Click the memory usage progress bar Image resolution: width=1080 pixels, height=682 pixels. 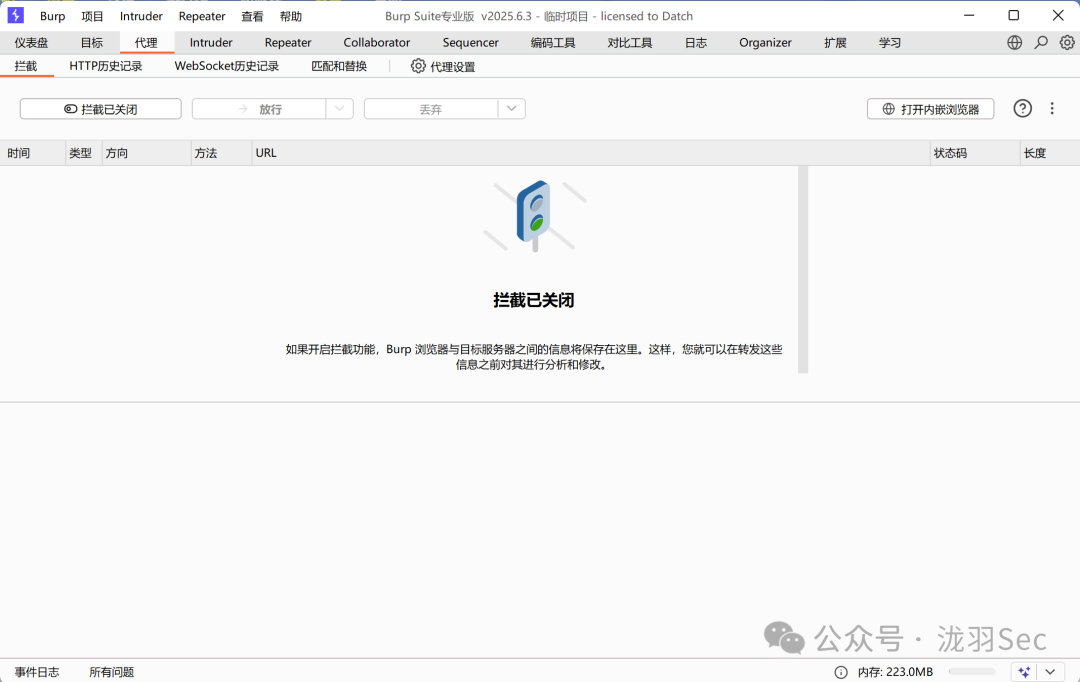tap(971, 672)
